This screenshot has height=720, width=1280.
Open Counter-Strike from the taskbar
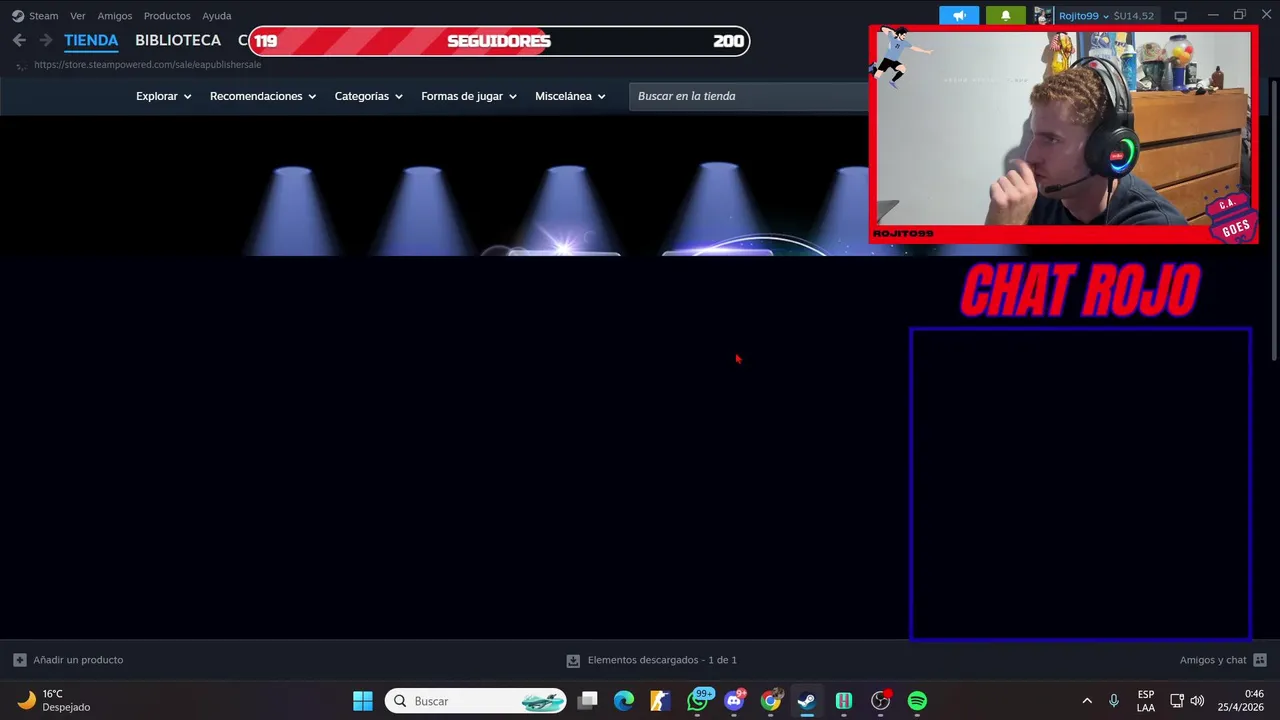[x=660, y=701]
